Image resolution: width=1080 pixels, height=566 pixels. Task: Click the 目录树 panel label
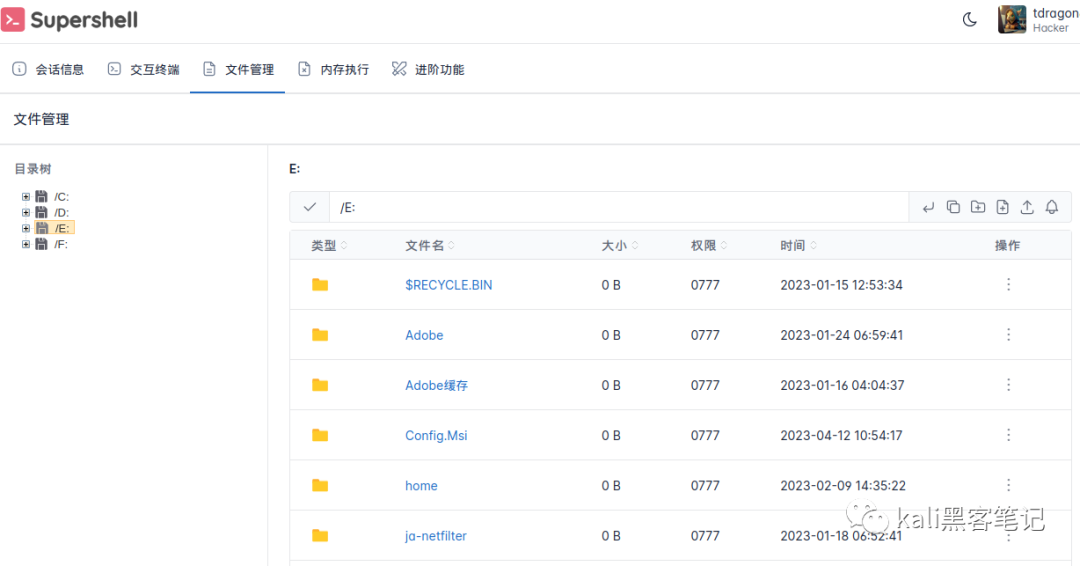(33, 169)
